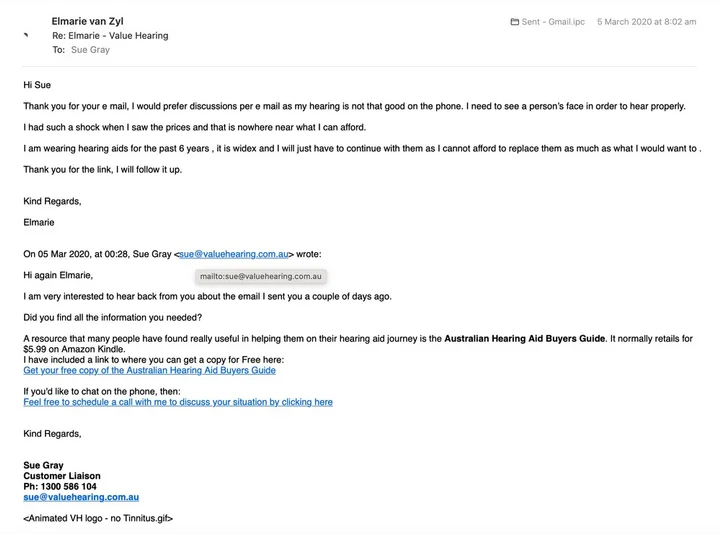Screen dimensions: 720x534
Task: Click recipient Sue Gray in To field
Action: coord(90,50)
